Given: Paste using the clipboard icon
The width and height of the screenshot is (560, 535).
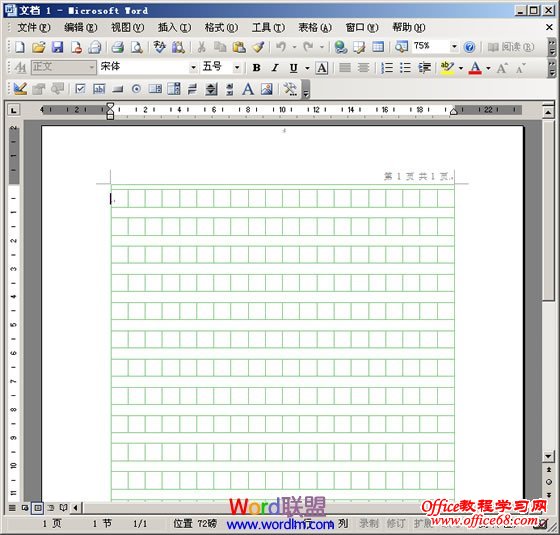Looking at the screenshot, I should [x=239, y=47].
